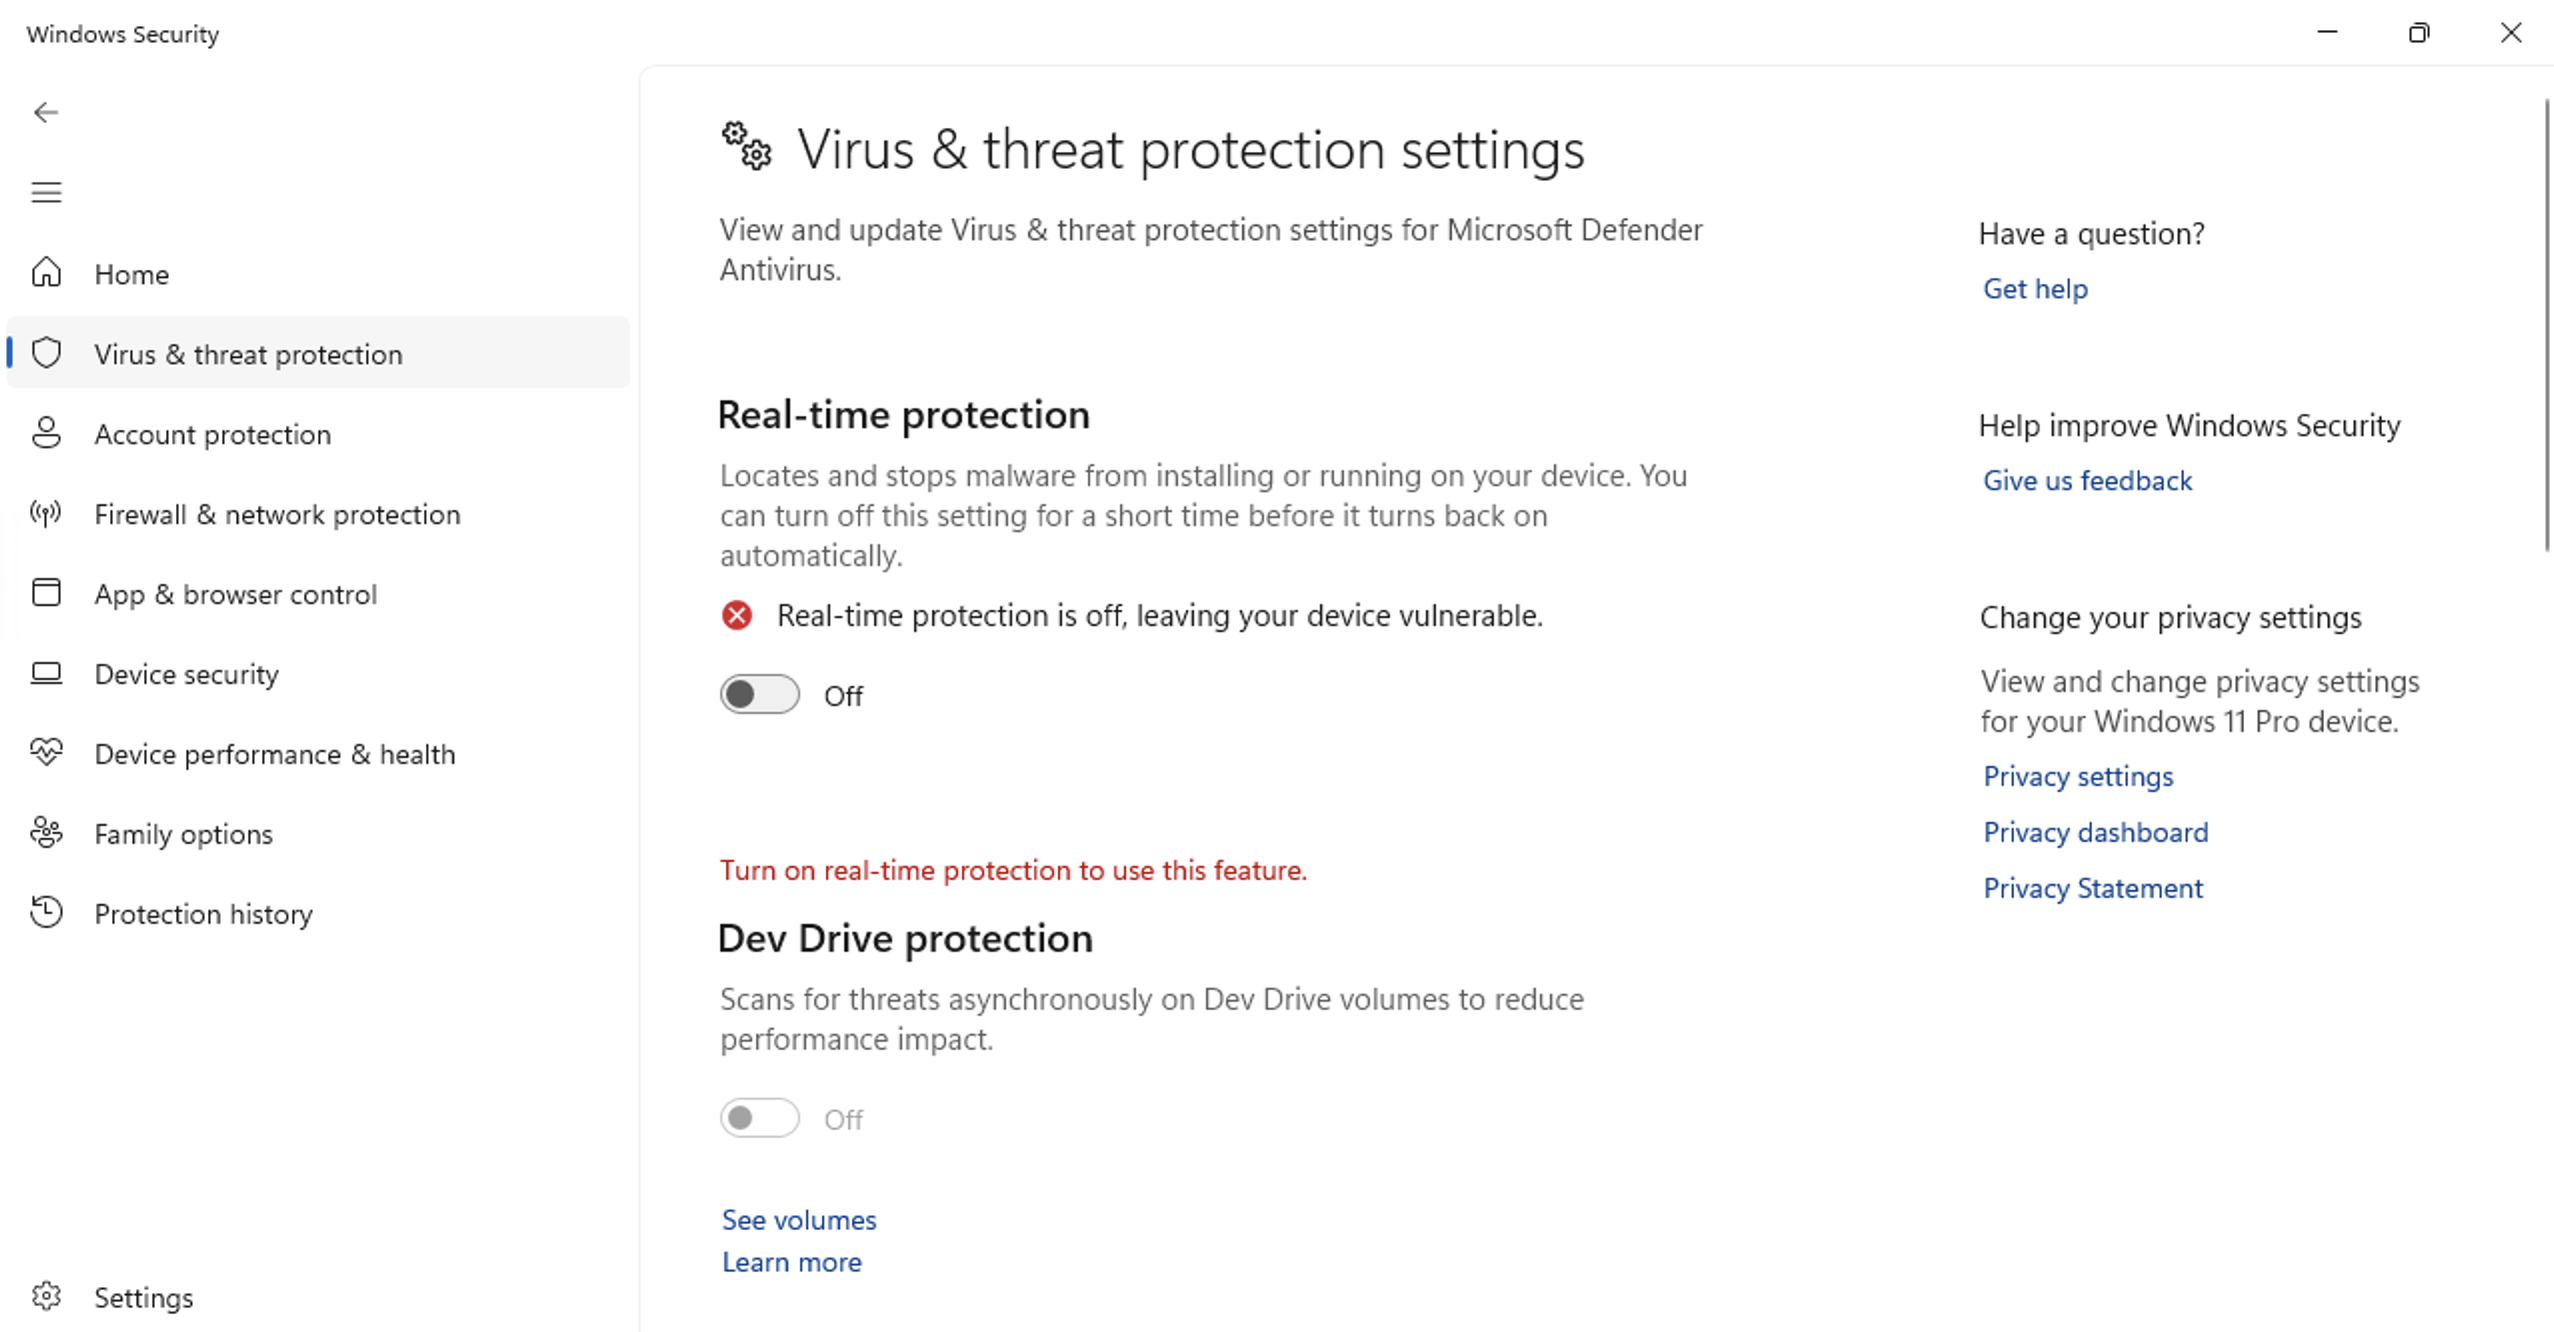2554x1332 pixels.
Task: Open the Privacy dashboard link
Action: pyautogui.click(x=2095, y=832)
